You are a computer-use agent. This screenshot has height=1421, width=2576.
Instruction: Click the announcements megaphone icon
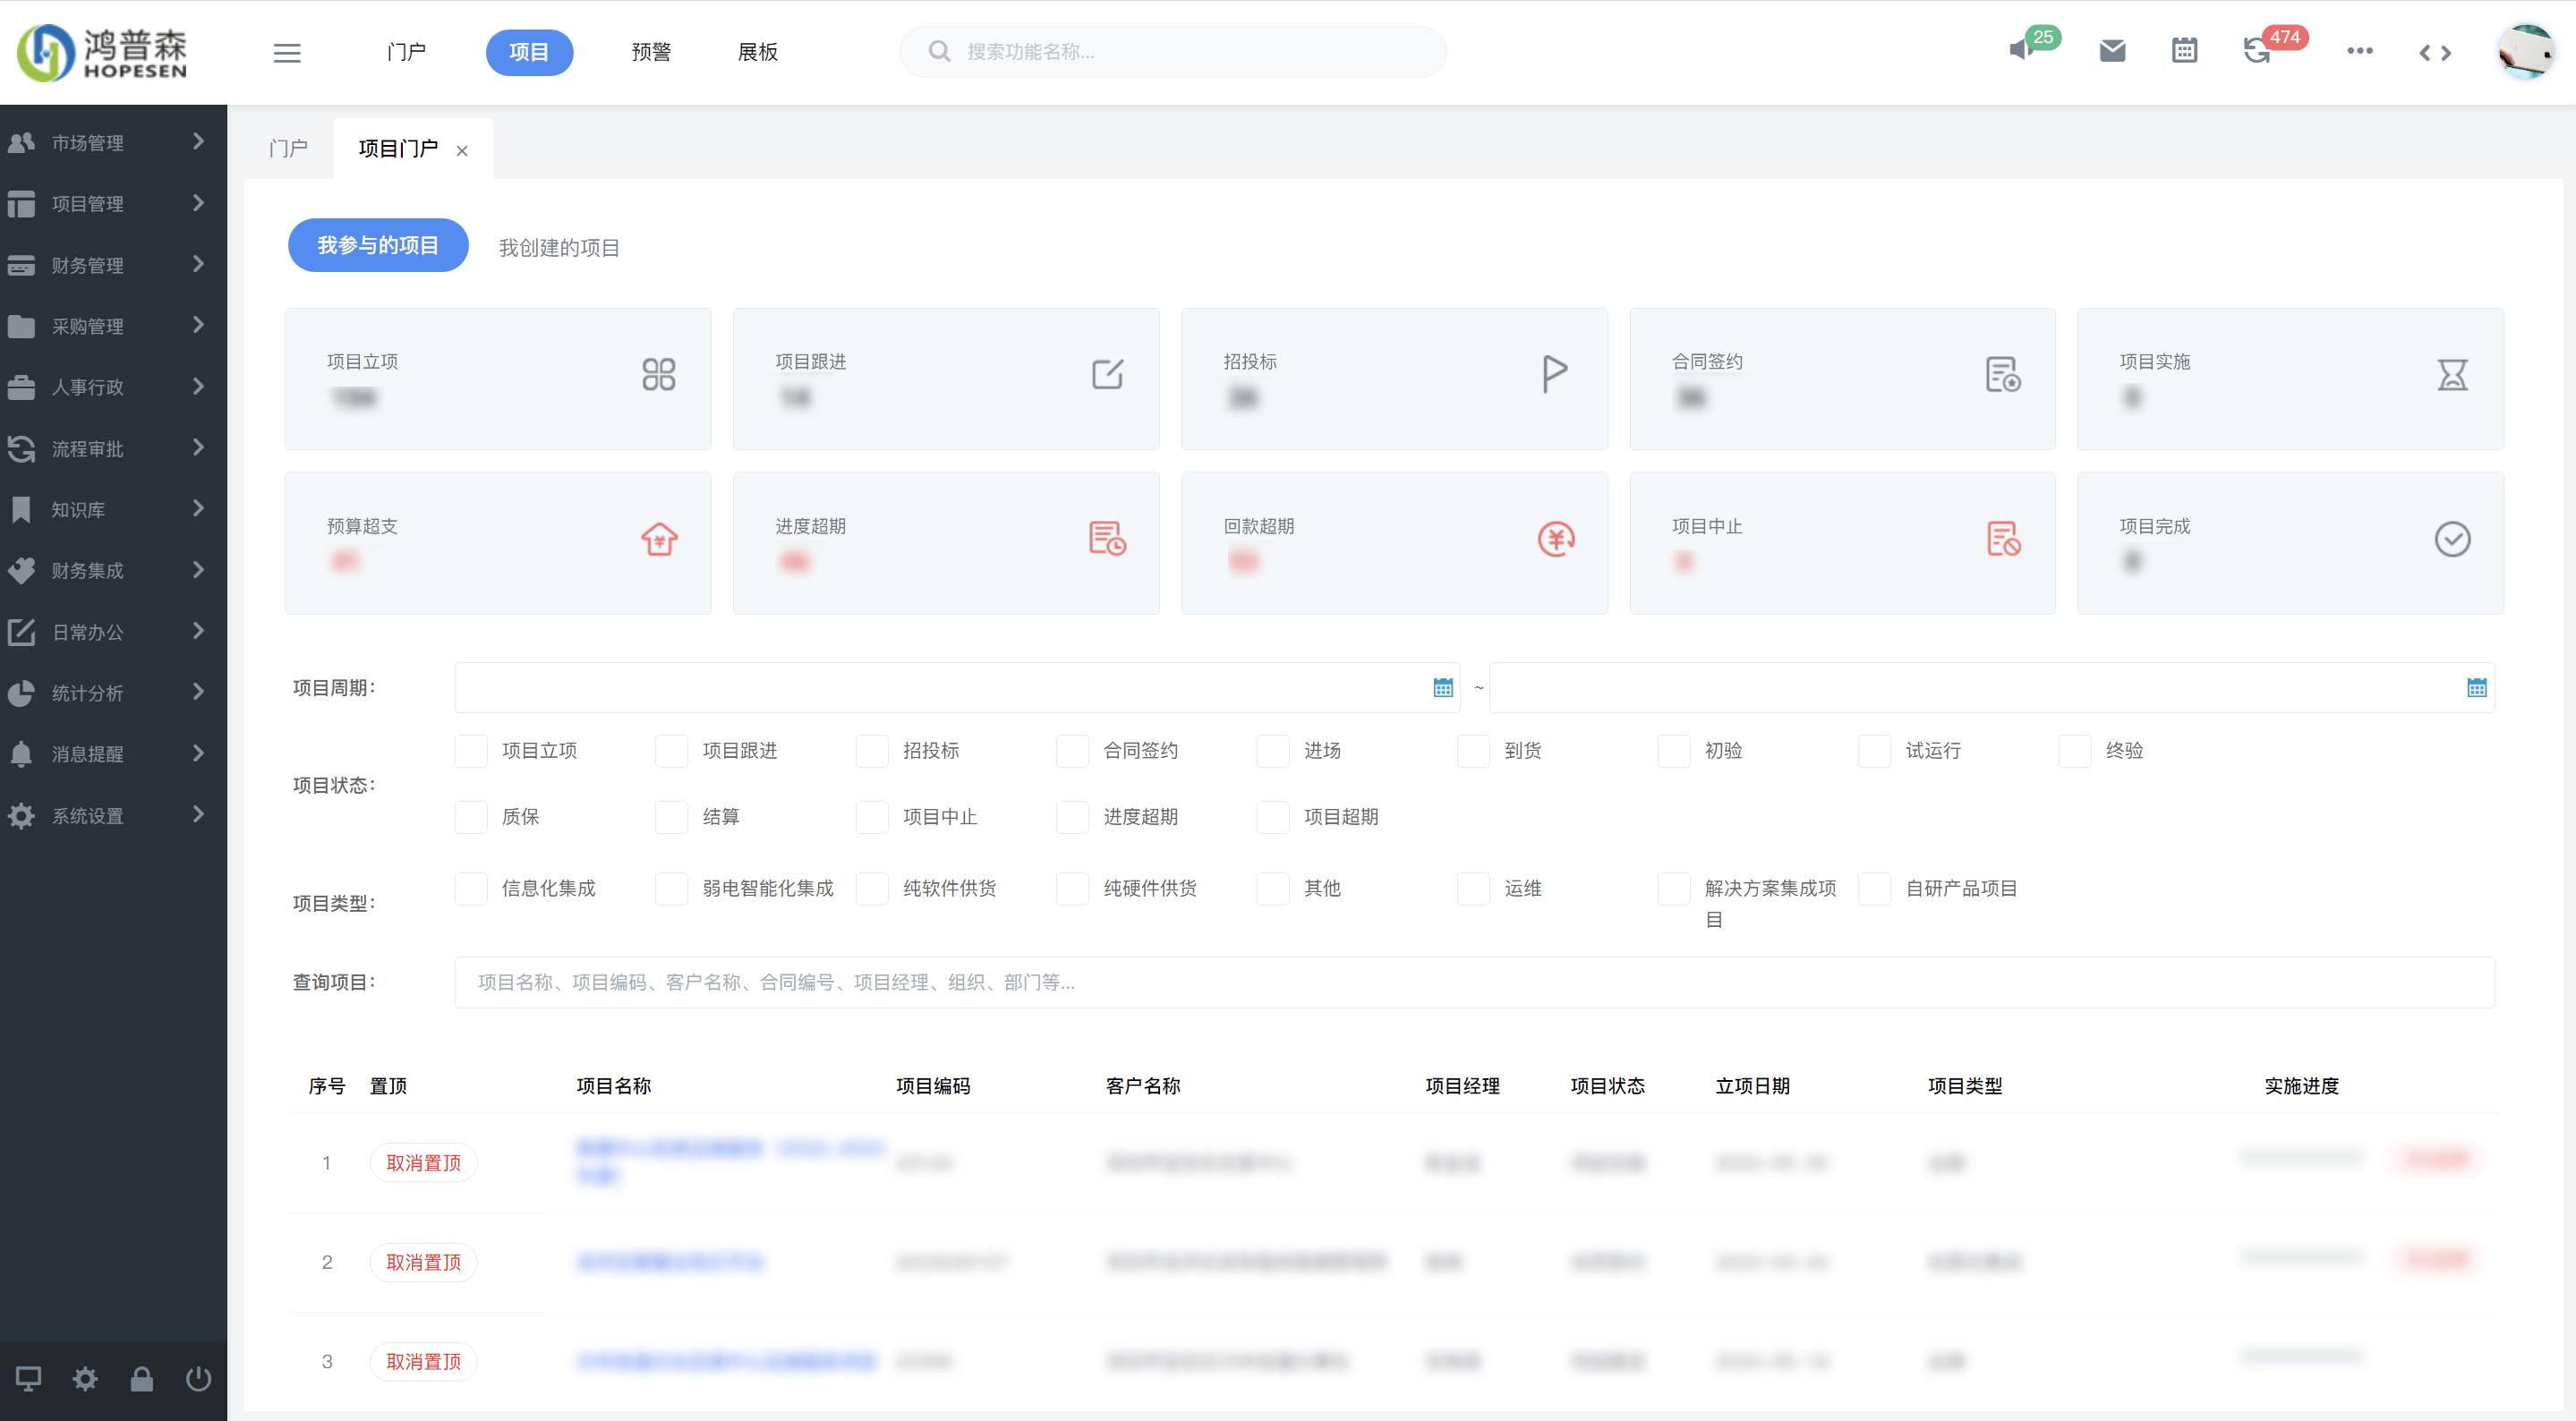click(2021, 50)
